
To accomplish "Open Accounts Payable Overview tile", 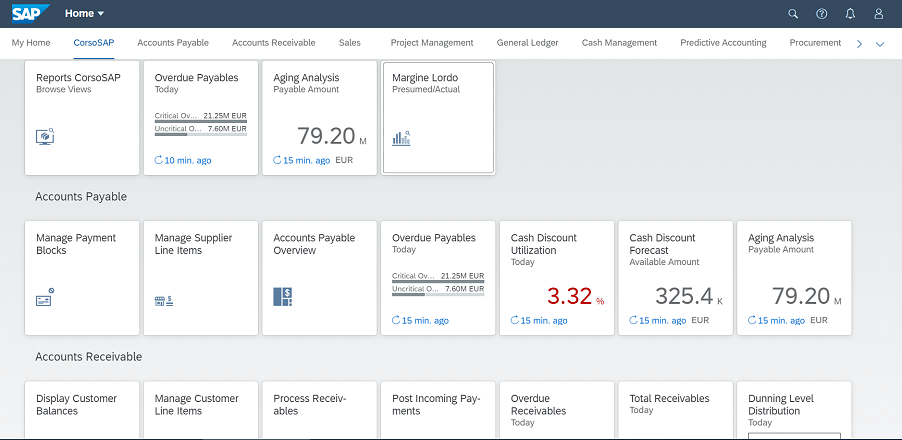I will click(319, 278).
